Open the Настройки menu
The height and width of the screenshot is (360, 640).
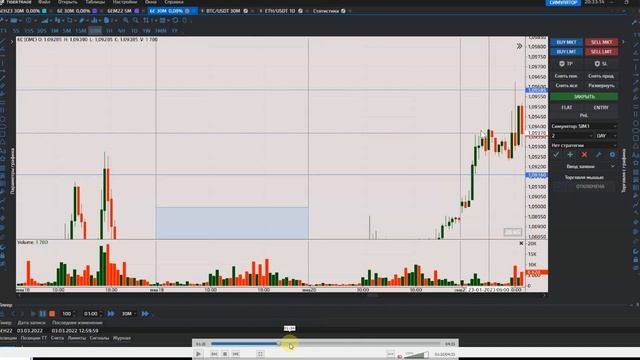[125, 2]
